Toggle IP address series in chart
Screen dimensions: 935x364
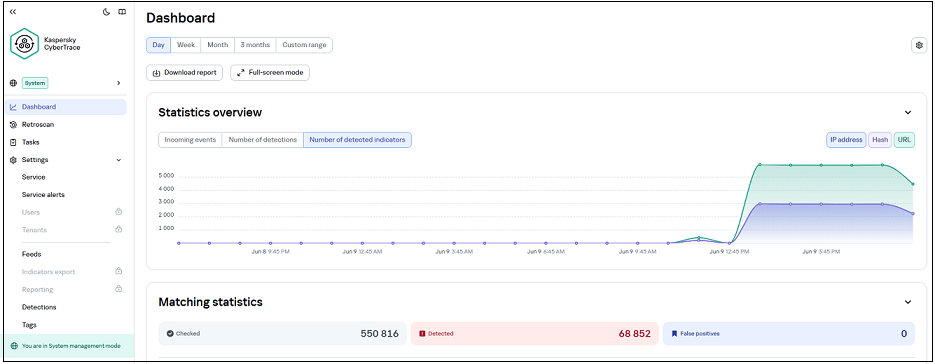(x=846, y=140)
